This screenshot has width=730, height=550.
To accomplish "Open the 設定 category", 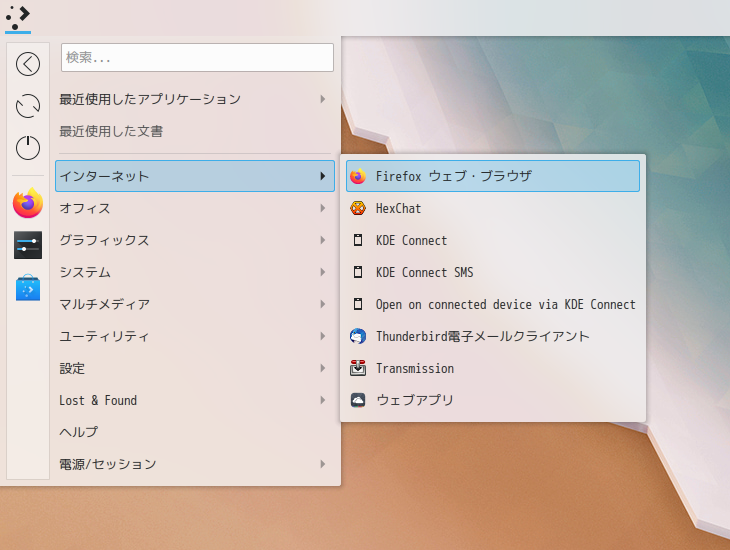I will point(195,368).
